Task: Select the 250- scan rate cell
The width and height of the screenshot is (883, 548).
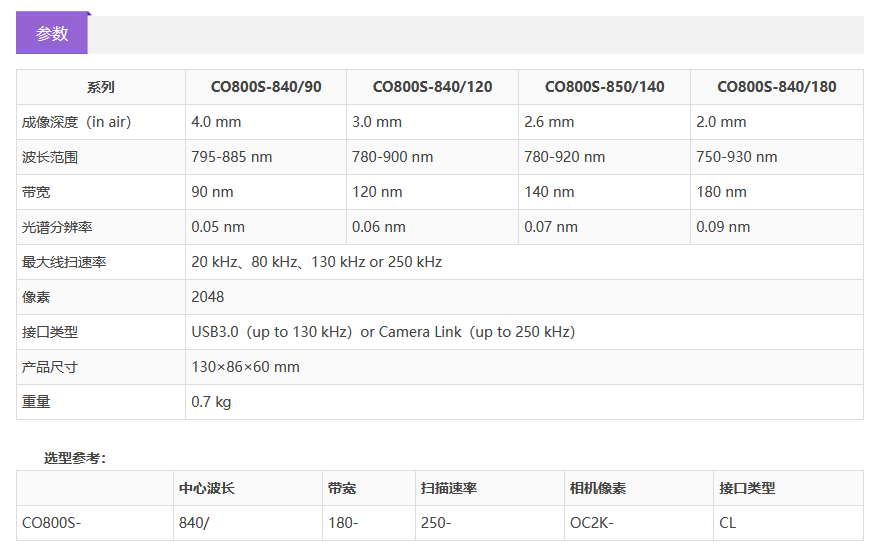Action: [x=436, y=523]
